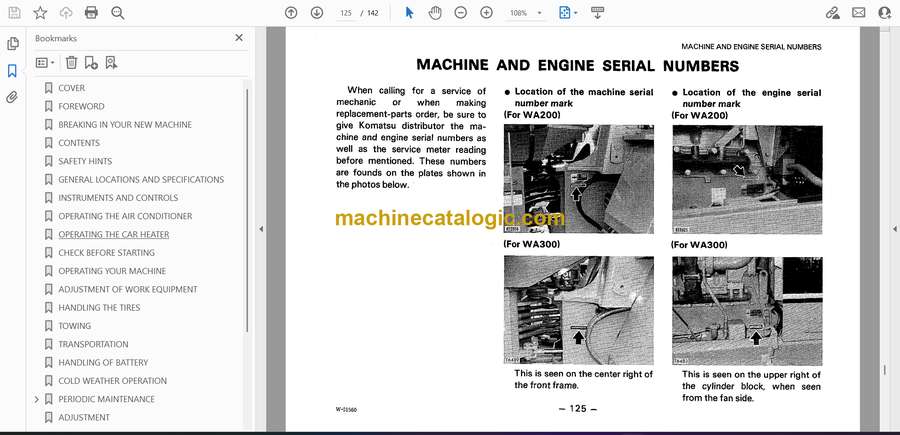Open OPERATING YOUR MACHINE bookmark
This screenshot has width=900, height=435.
click(x=112, y=271)
